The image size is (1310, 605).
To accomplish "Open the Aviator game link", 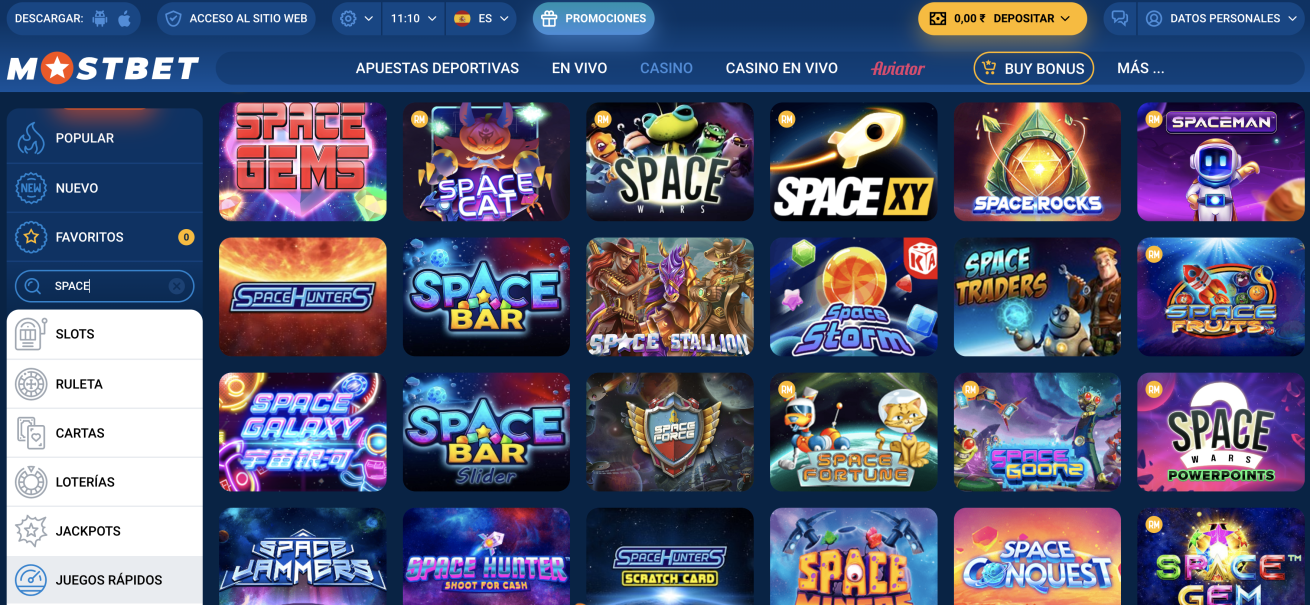I will (x=898, y=68).
